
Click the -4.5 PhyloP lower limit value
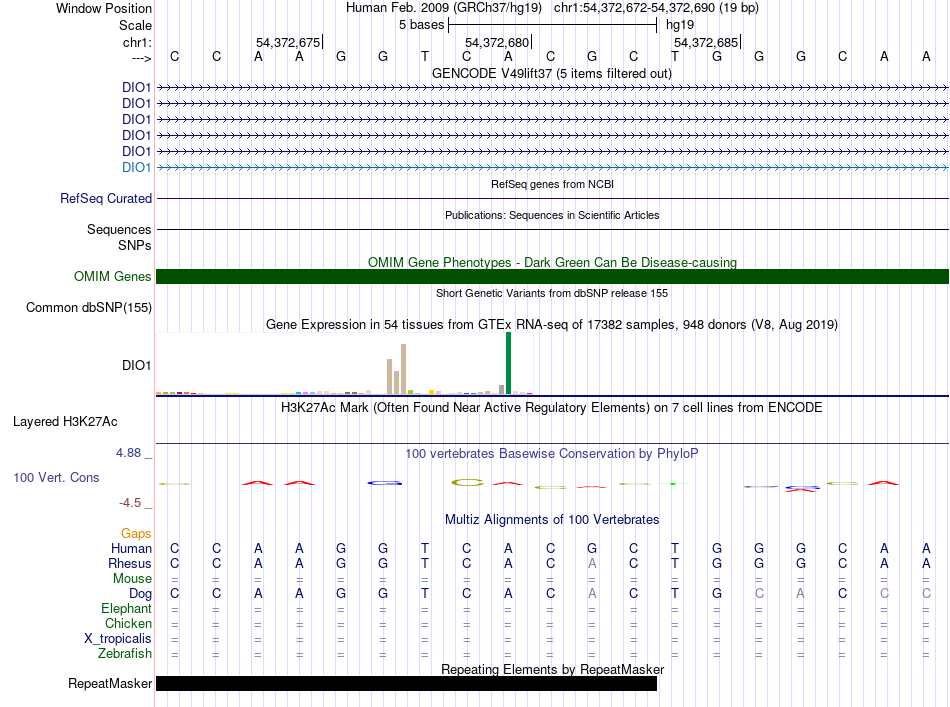tap(130, 503)
